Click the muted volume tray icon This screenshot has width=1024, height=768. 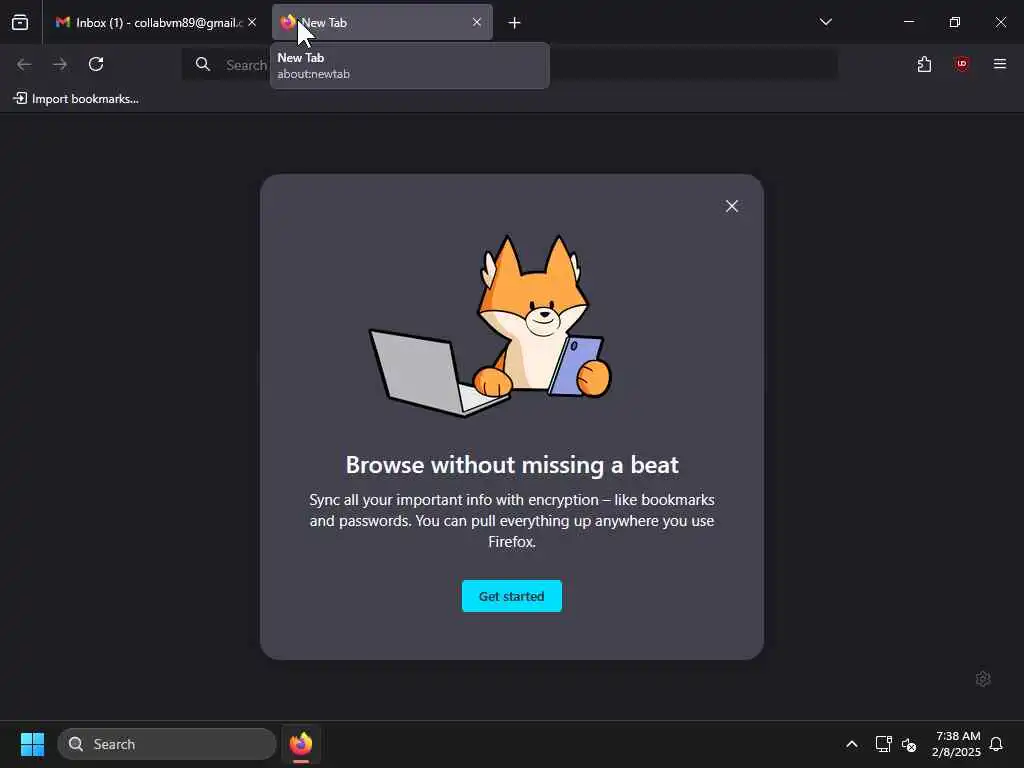[x=908, y=744]
